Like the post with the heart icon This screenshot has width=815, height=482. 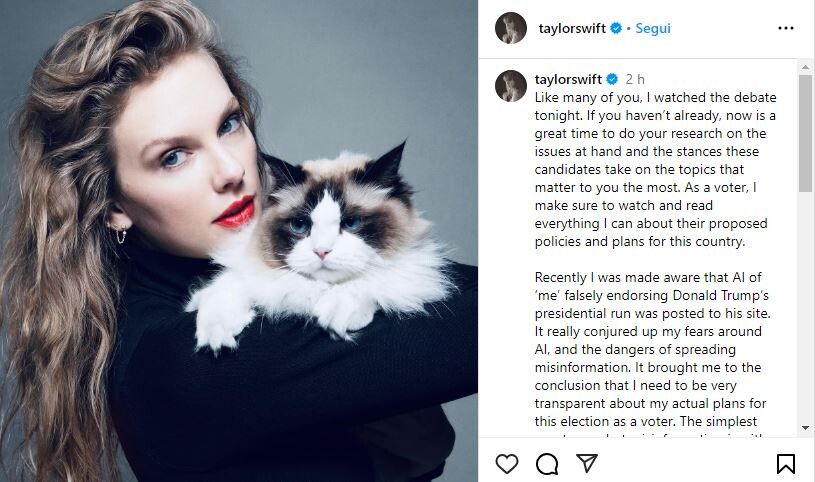pos(507,464)
